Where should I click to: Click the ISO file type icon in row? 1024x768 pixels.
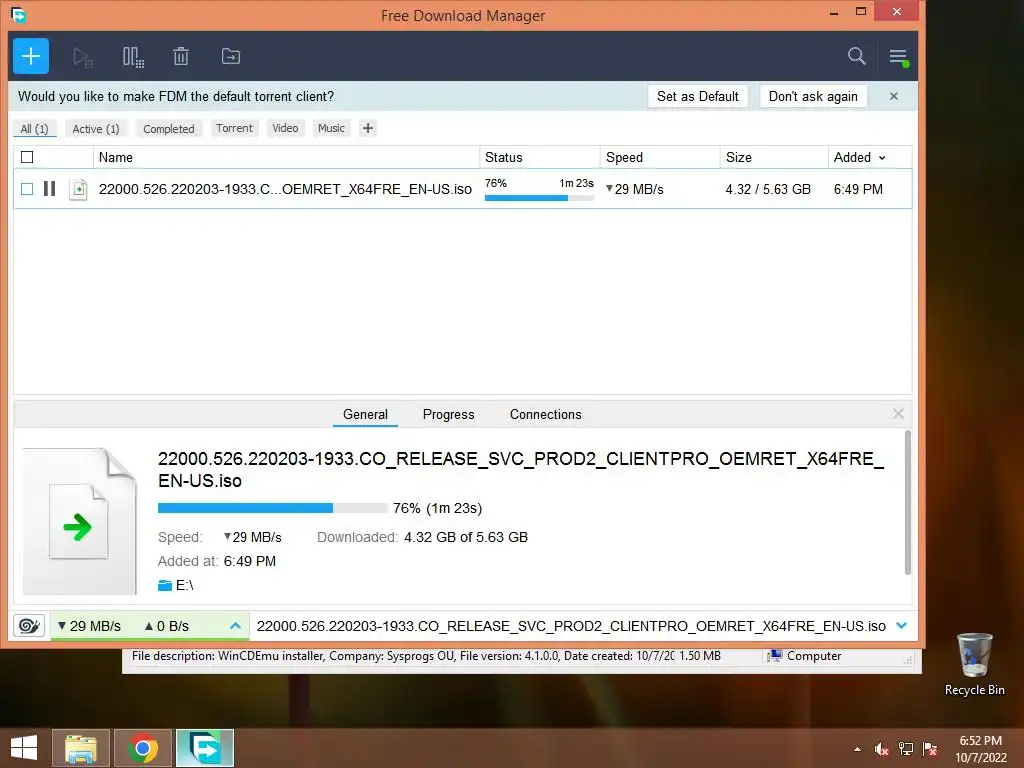[78, 189]
